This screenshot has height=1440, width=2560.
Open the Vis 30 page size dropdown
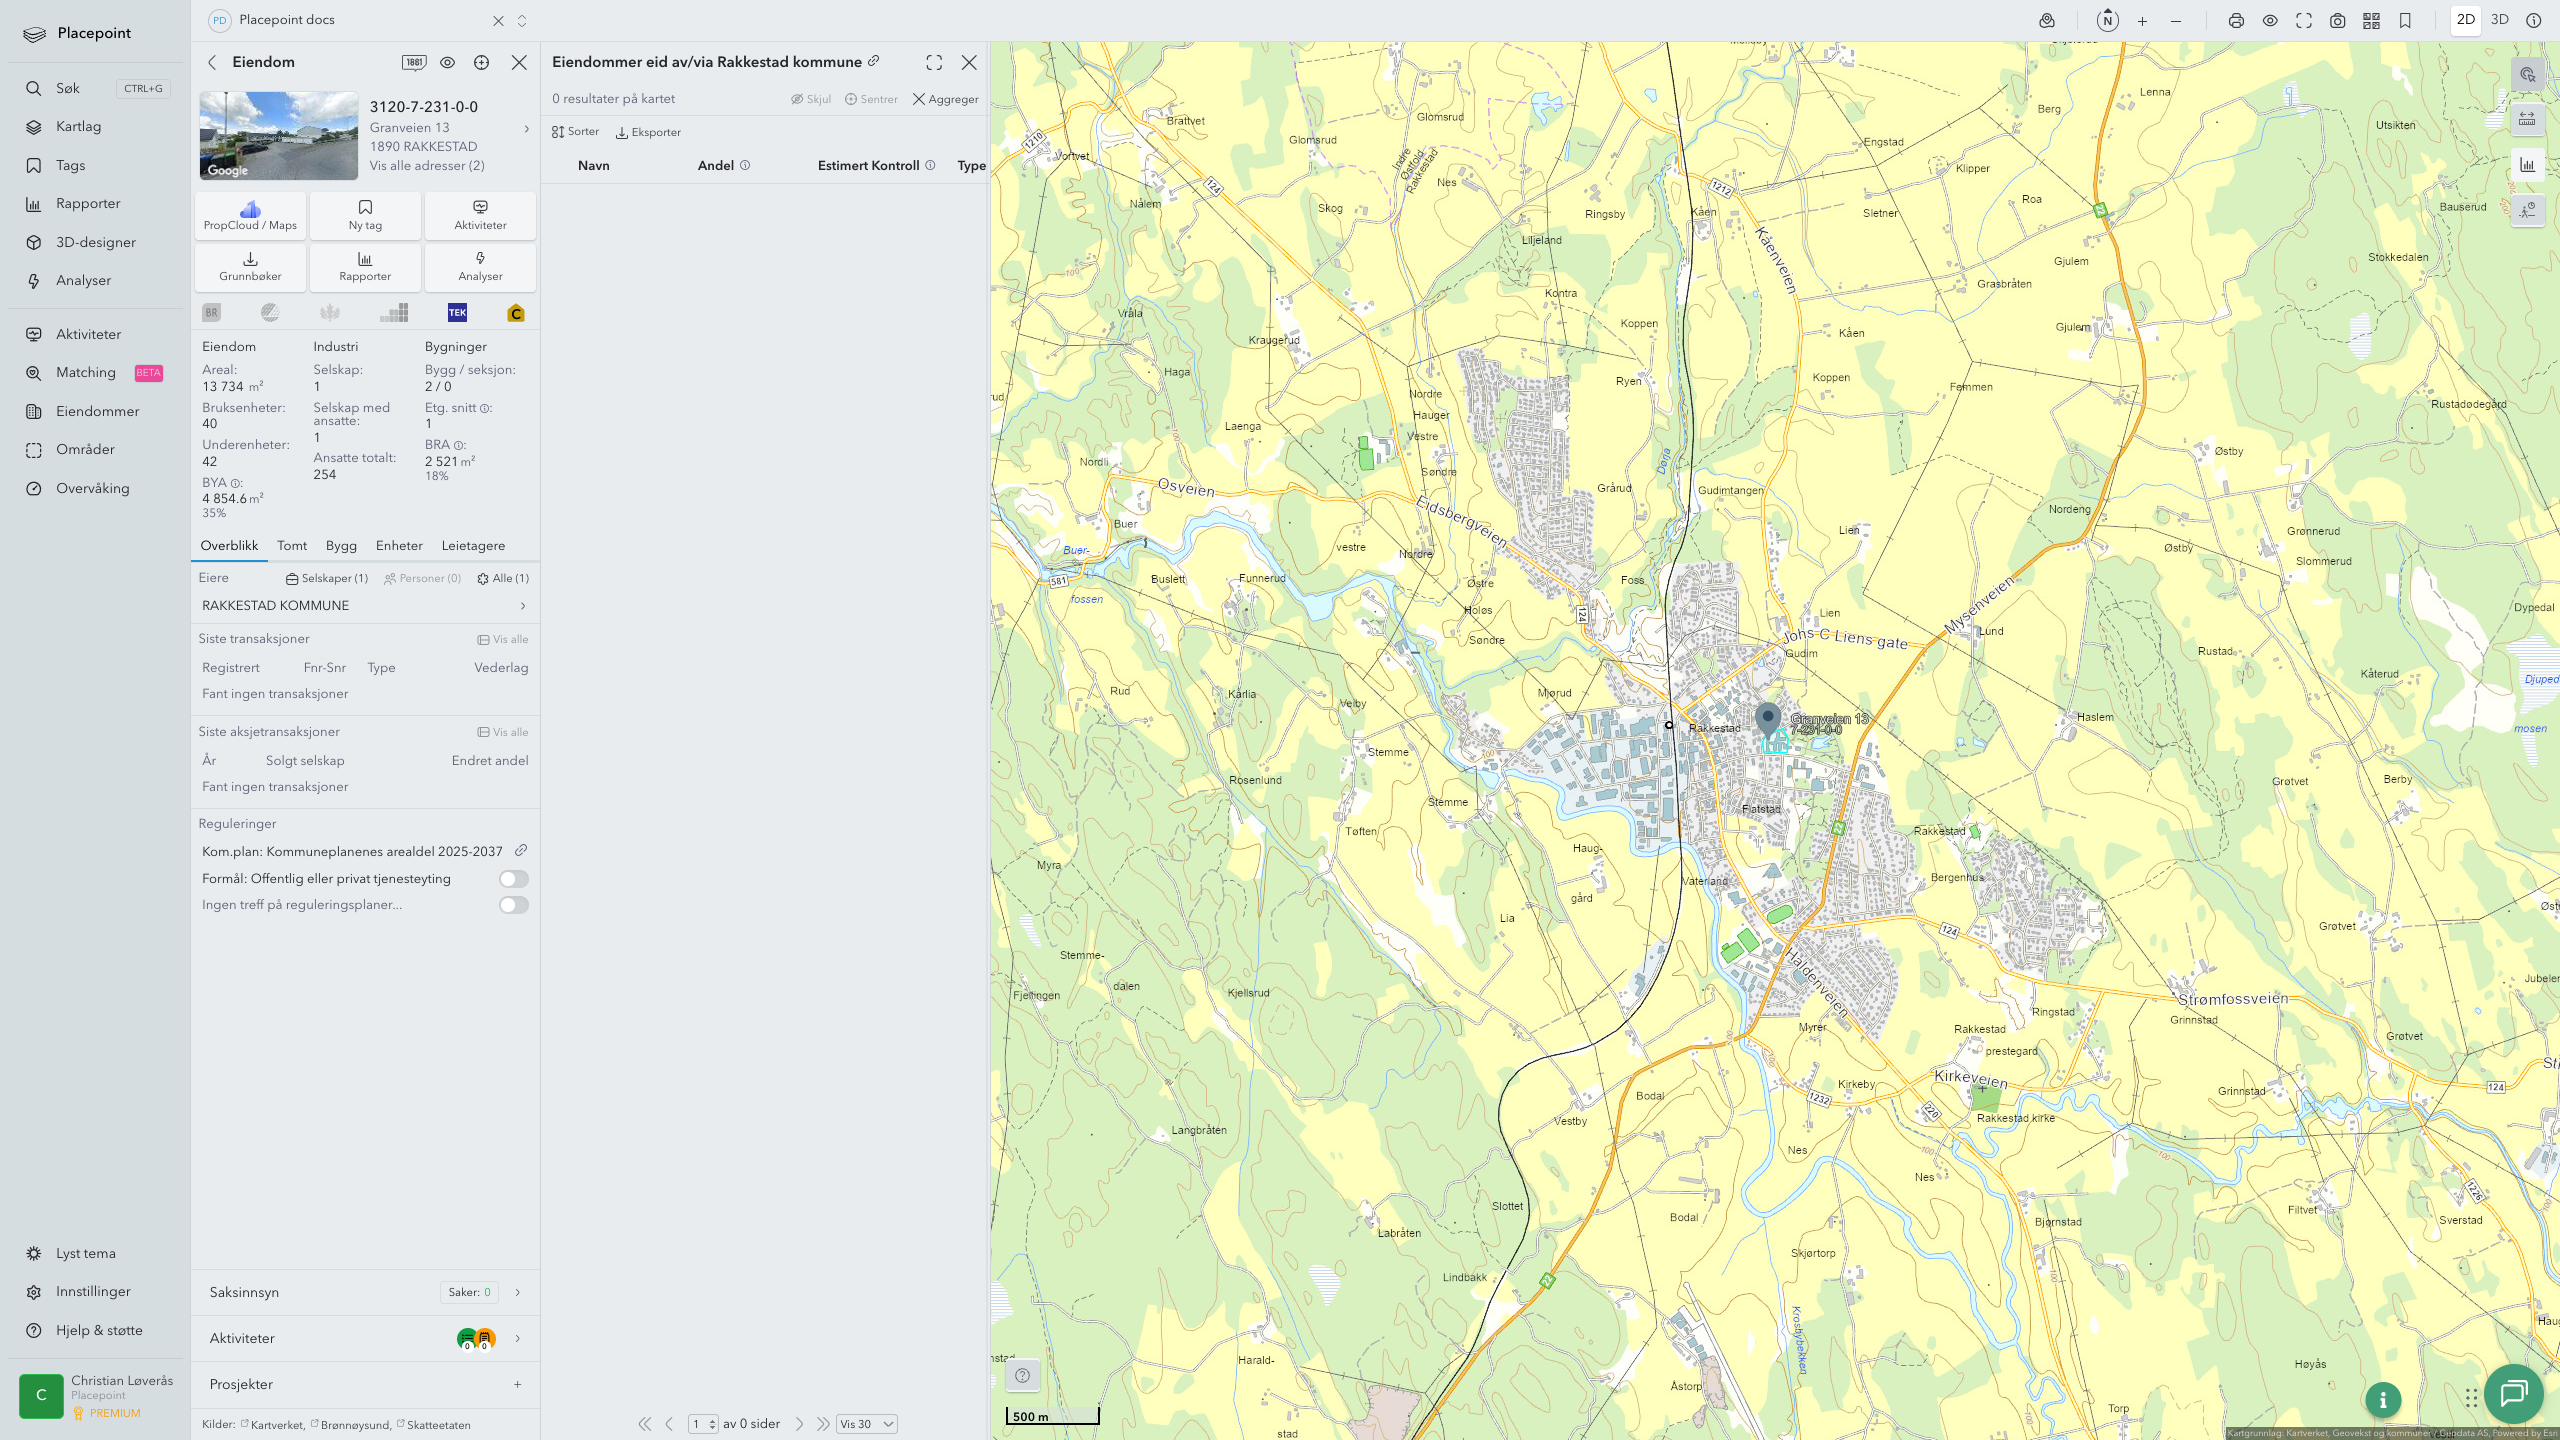click(866, 1424)
